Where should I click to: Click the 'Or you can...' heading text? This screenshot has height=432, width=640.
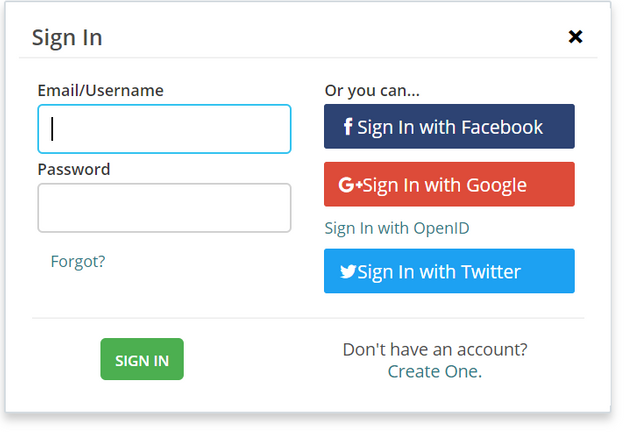click(x=372, y=91)
